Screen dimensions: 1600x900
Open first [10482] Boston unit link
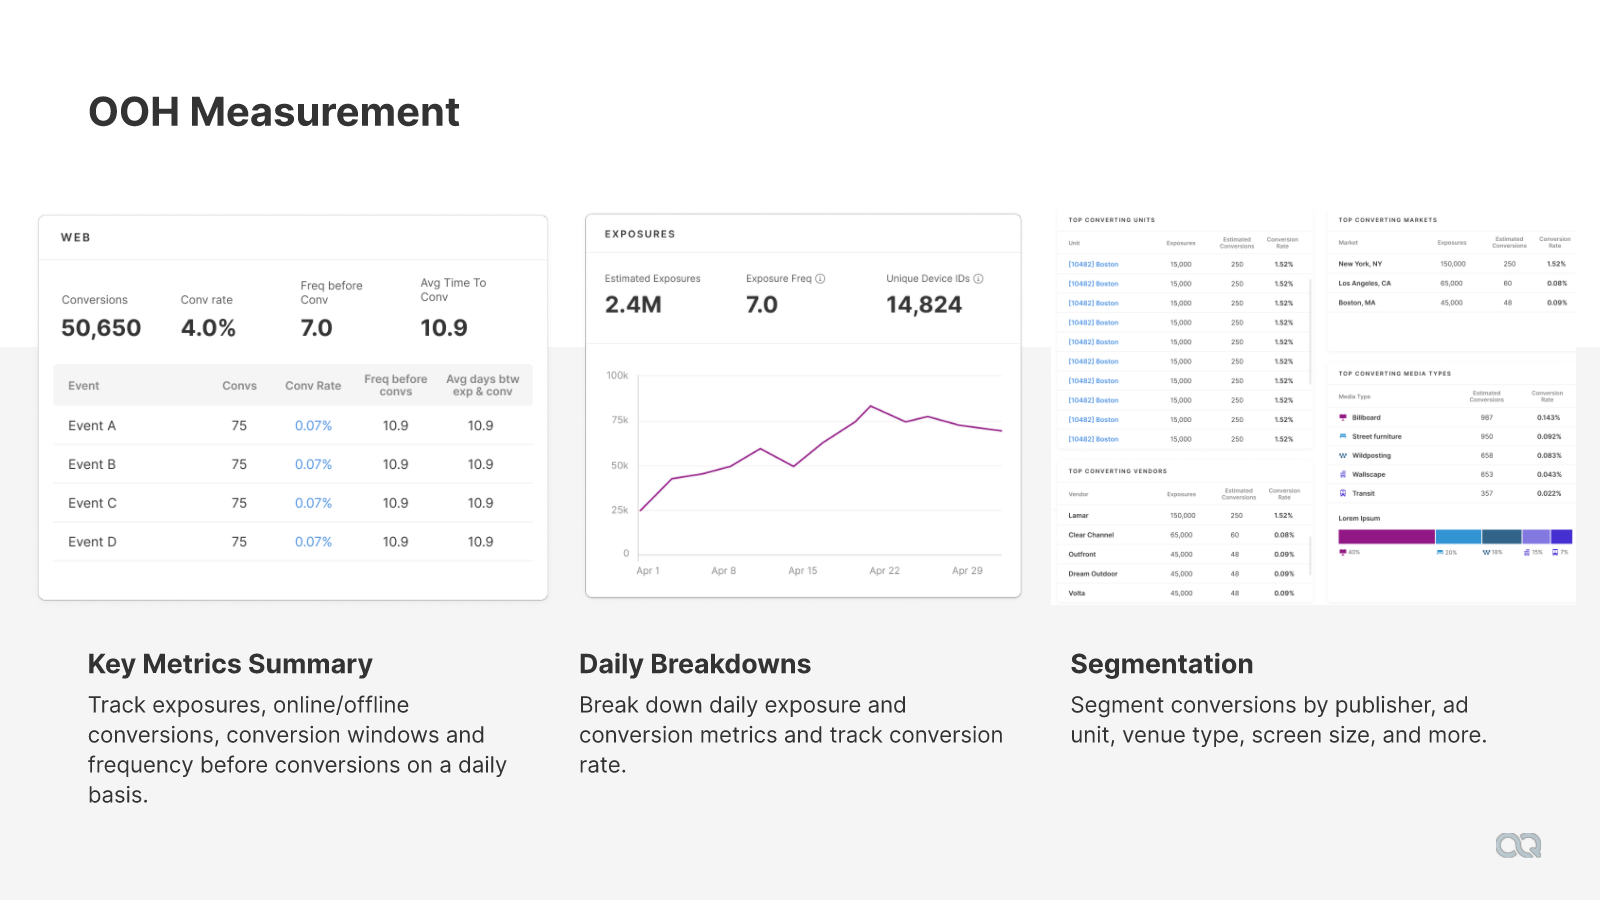[x=1093, y=265]
